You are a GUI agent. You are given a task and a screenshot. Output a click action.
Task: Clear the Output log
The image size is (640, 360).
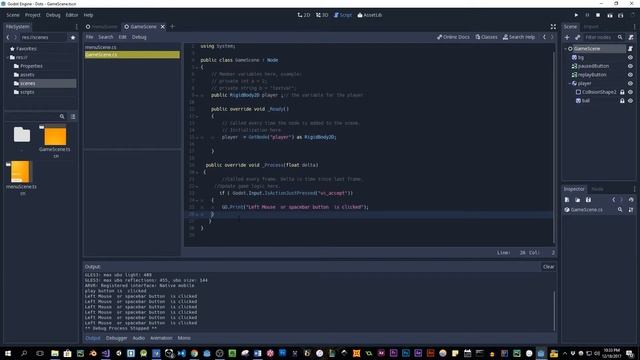(548, 267)
